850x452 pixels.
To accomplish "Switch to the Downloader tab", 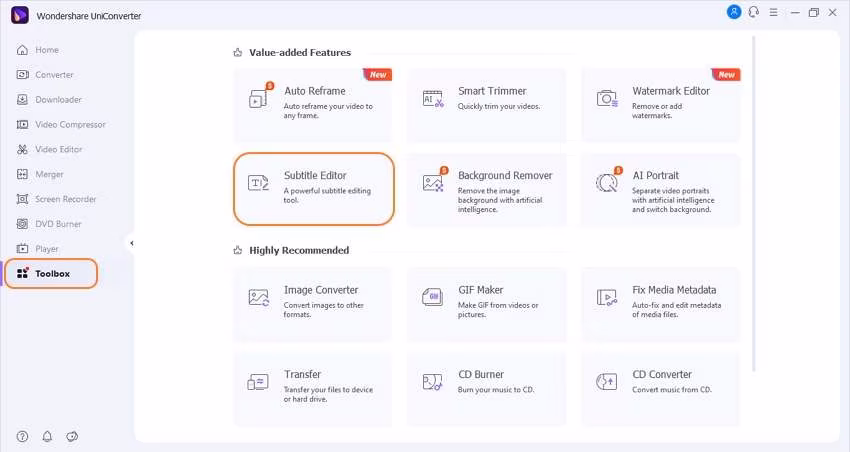I will coord(58,100).
